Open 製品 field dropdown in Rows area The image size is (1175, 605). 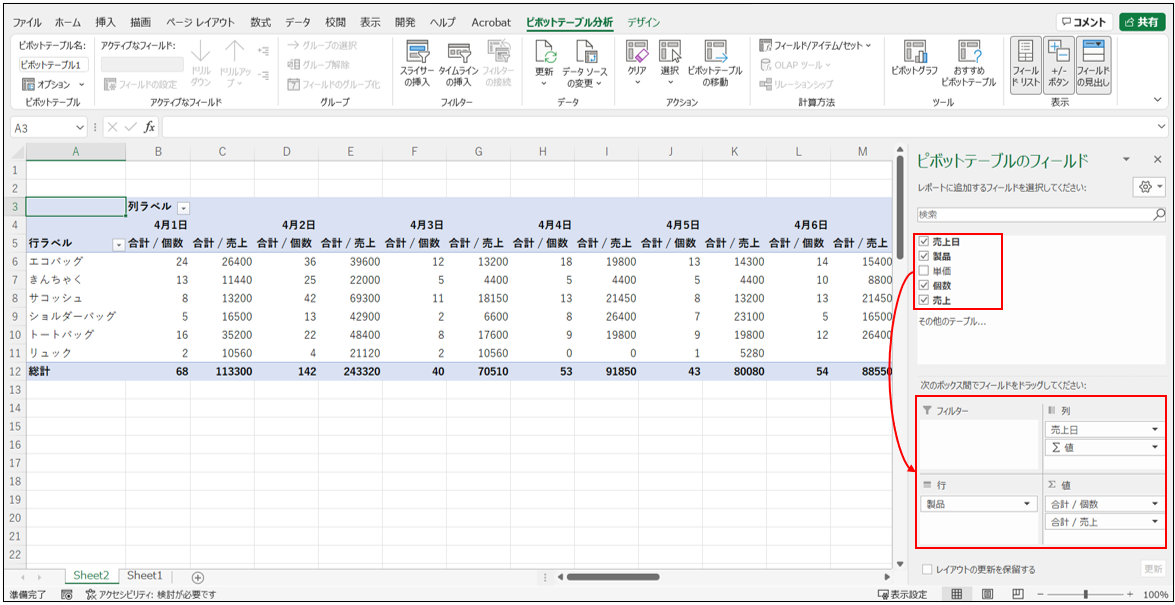pos(1027,504)
